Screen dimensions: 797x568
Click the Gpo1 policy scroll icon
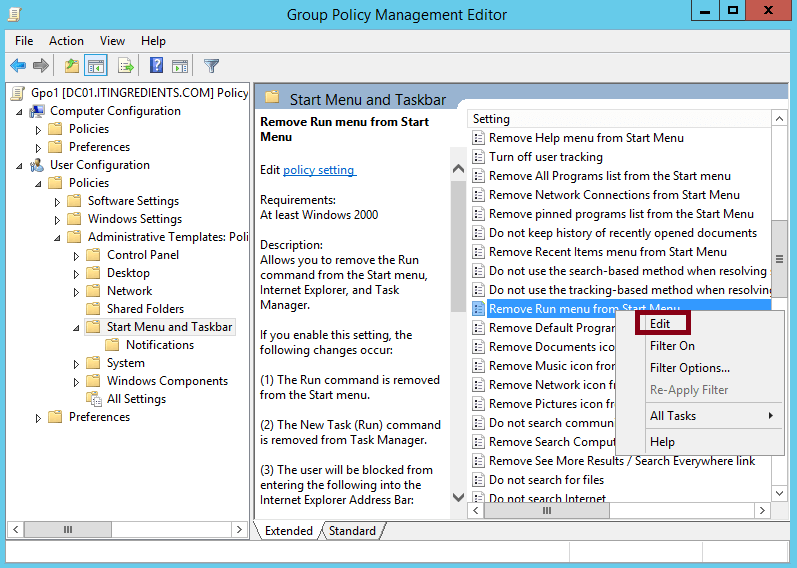click(18, 93)
